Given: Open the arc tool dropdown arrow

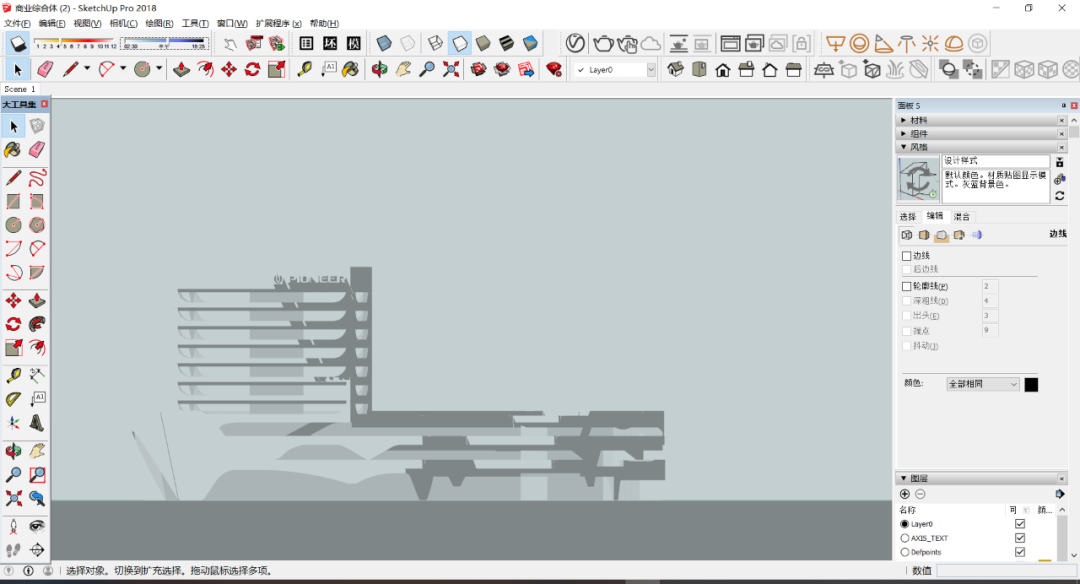Looking at the screenshot, I should point(123,68).
